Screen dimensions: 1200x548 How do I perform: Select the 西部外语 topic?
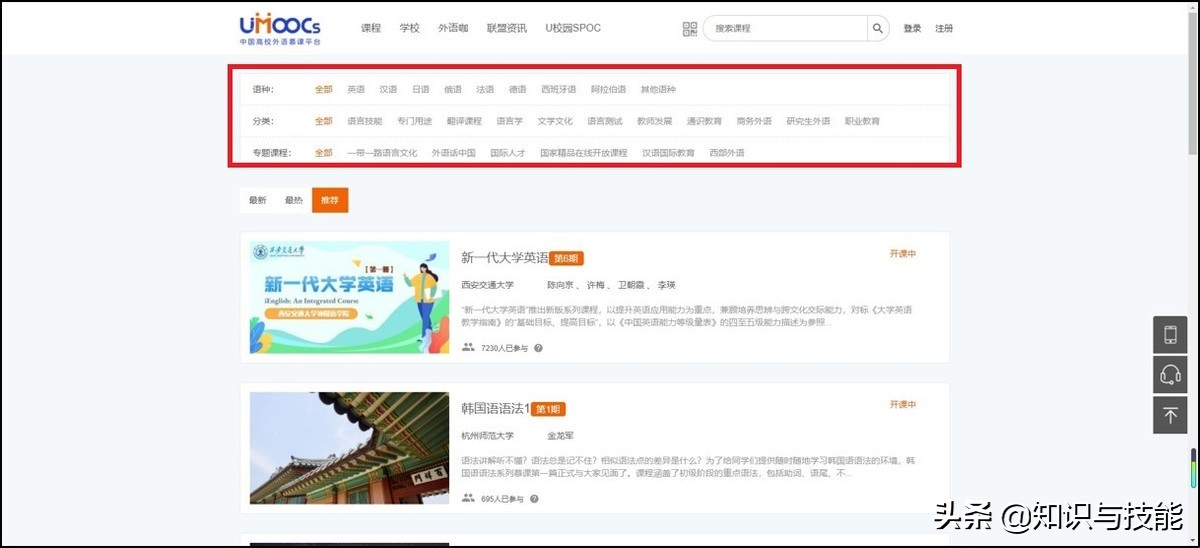726,153
